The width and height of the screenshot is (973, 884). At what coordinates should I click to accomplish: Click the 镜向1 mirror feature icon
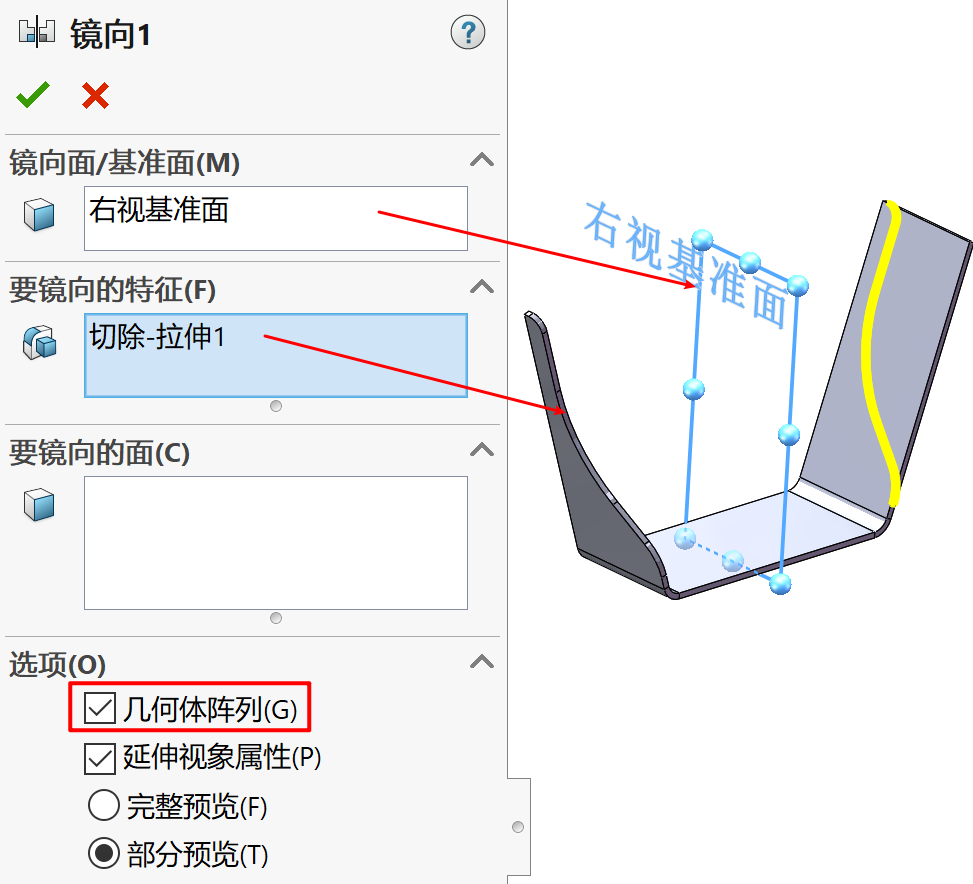[37, 32]
